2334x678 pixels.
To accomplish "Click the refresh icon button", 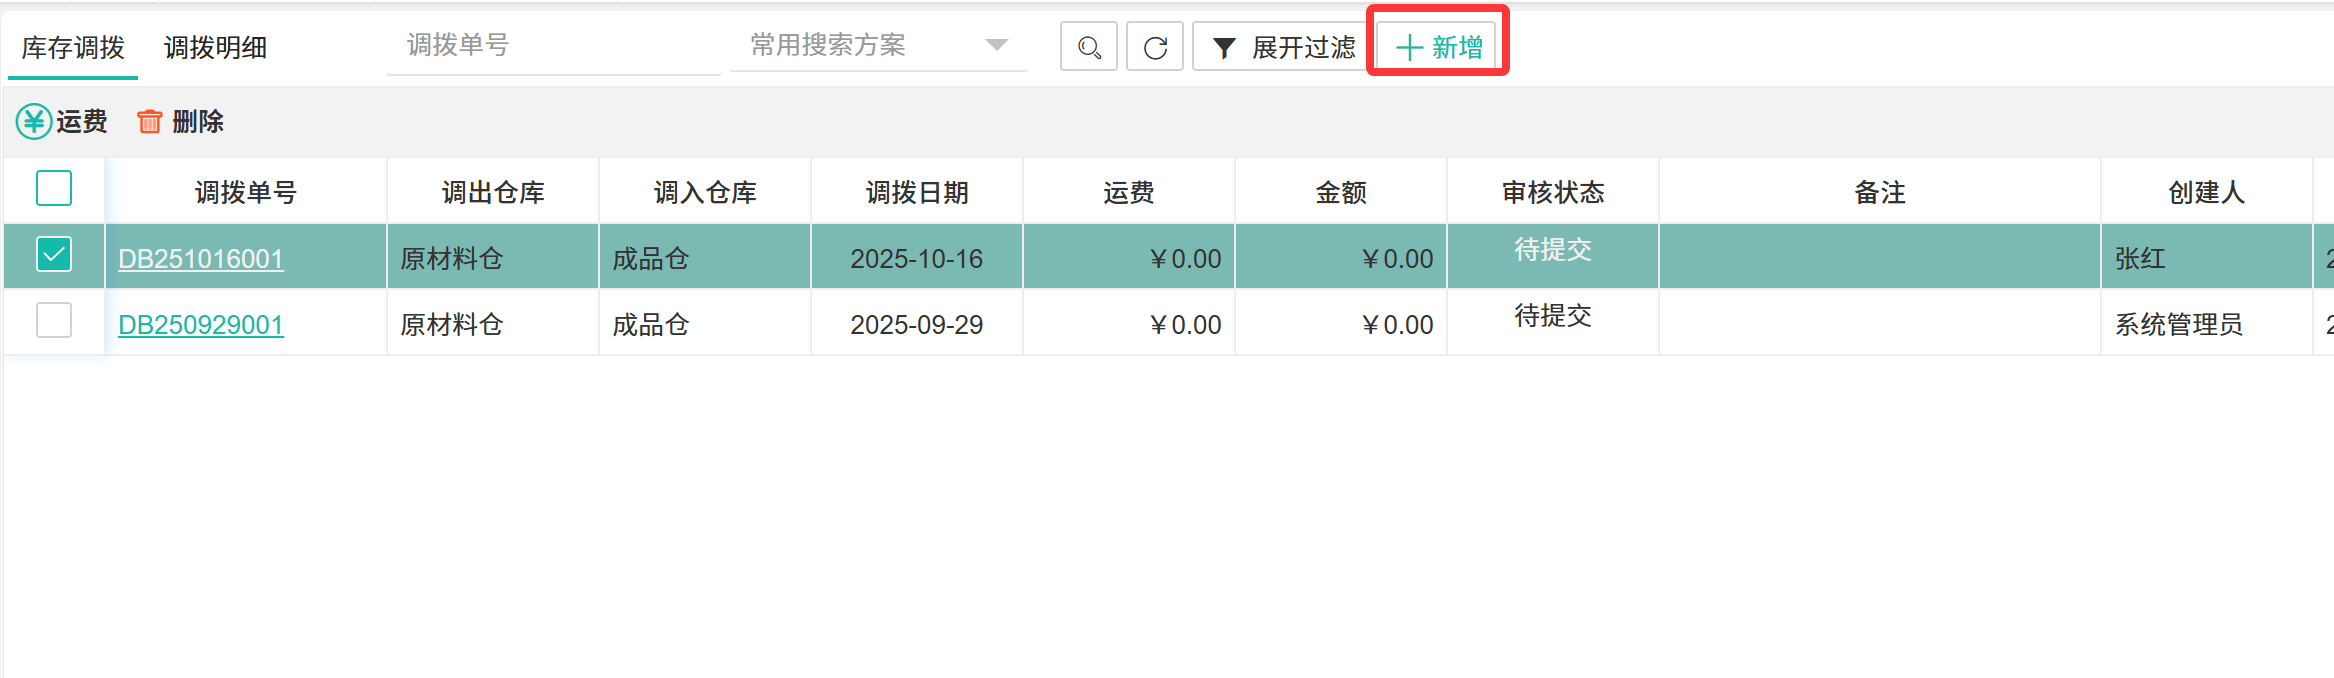I will pyautogui.click(x=1155, y=47).
